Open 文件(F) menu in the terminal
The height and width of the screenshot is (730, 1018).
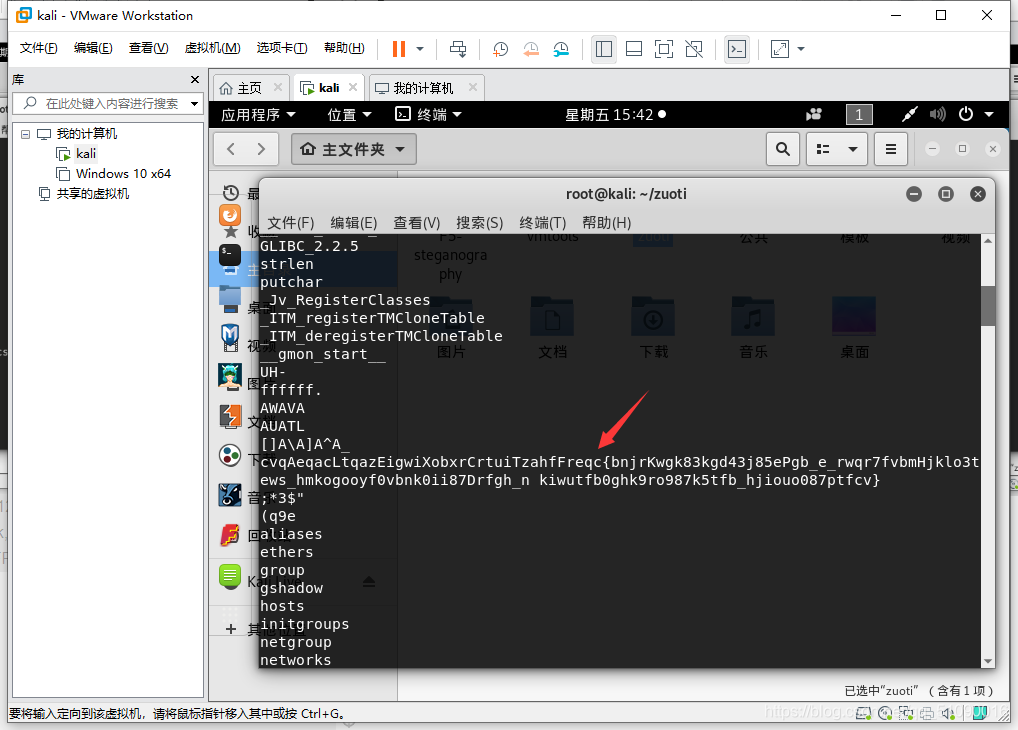(x=291, y=223)
